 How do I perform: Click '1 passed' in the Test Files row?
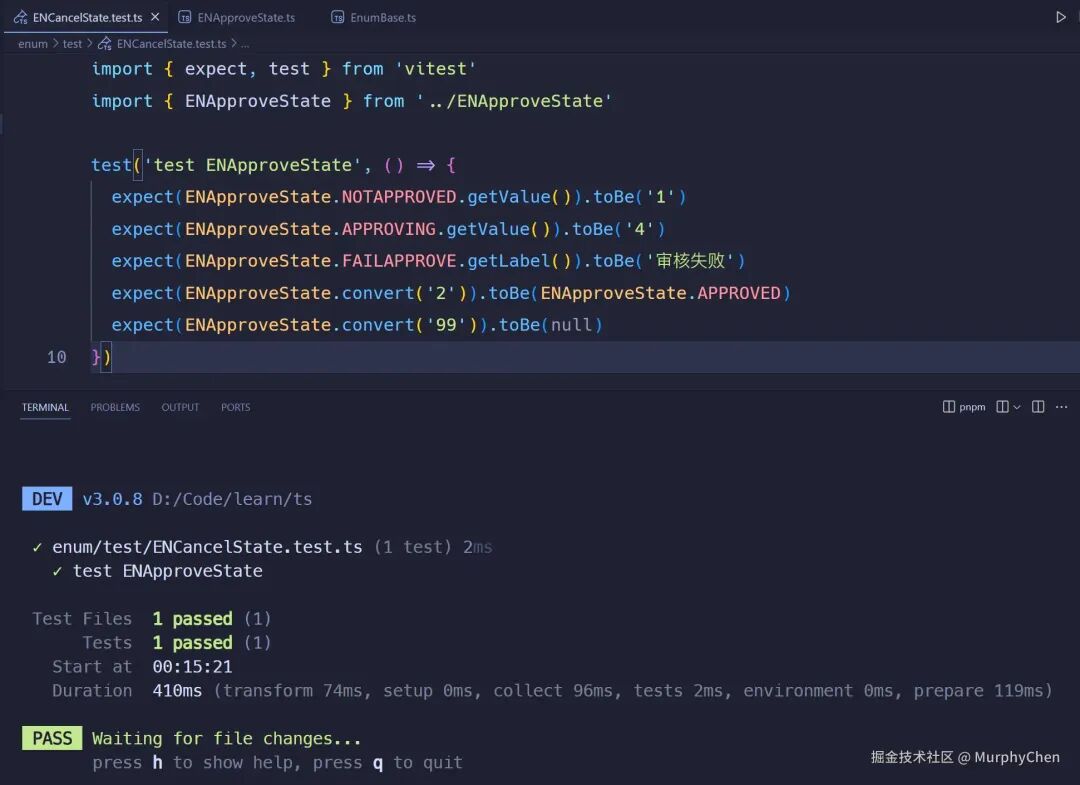192,618
